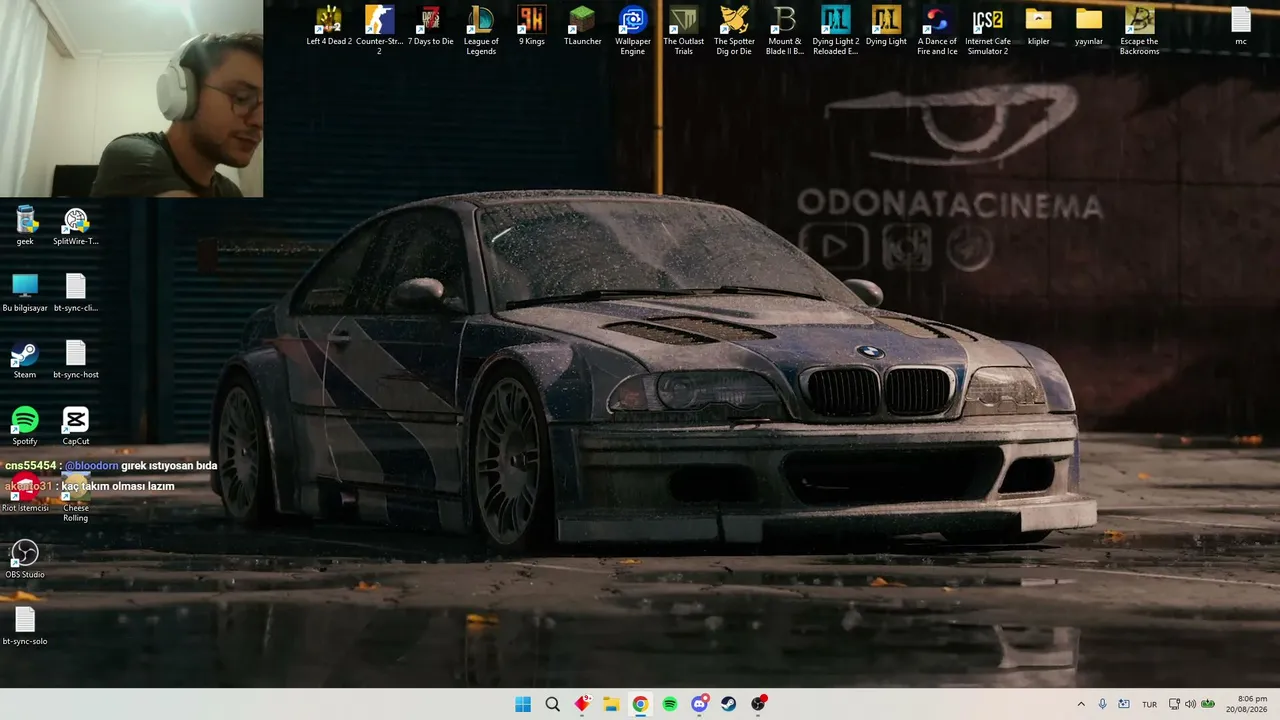Select the mc text file icon
This screenshot has height=720, width=1280.
click(1241, 27)
